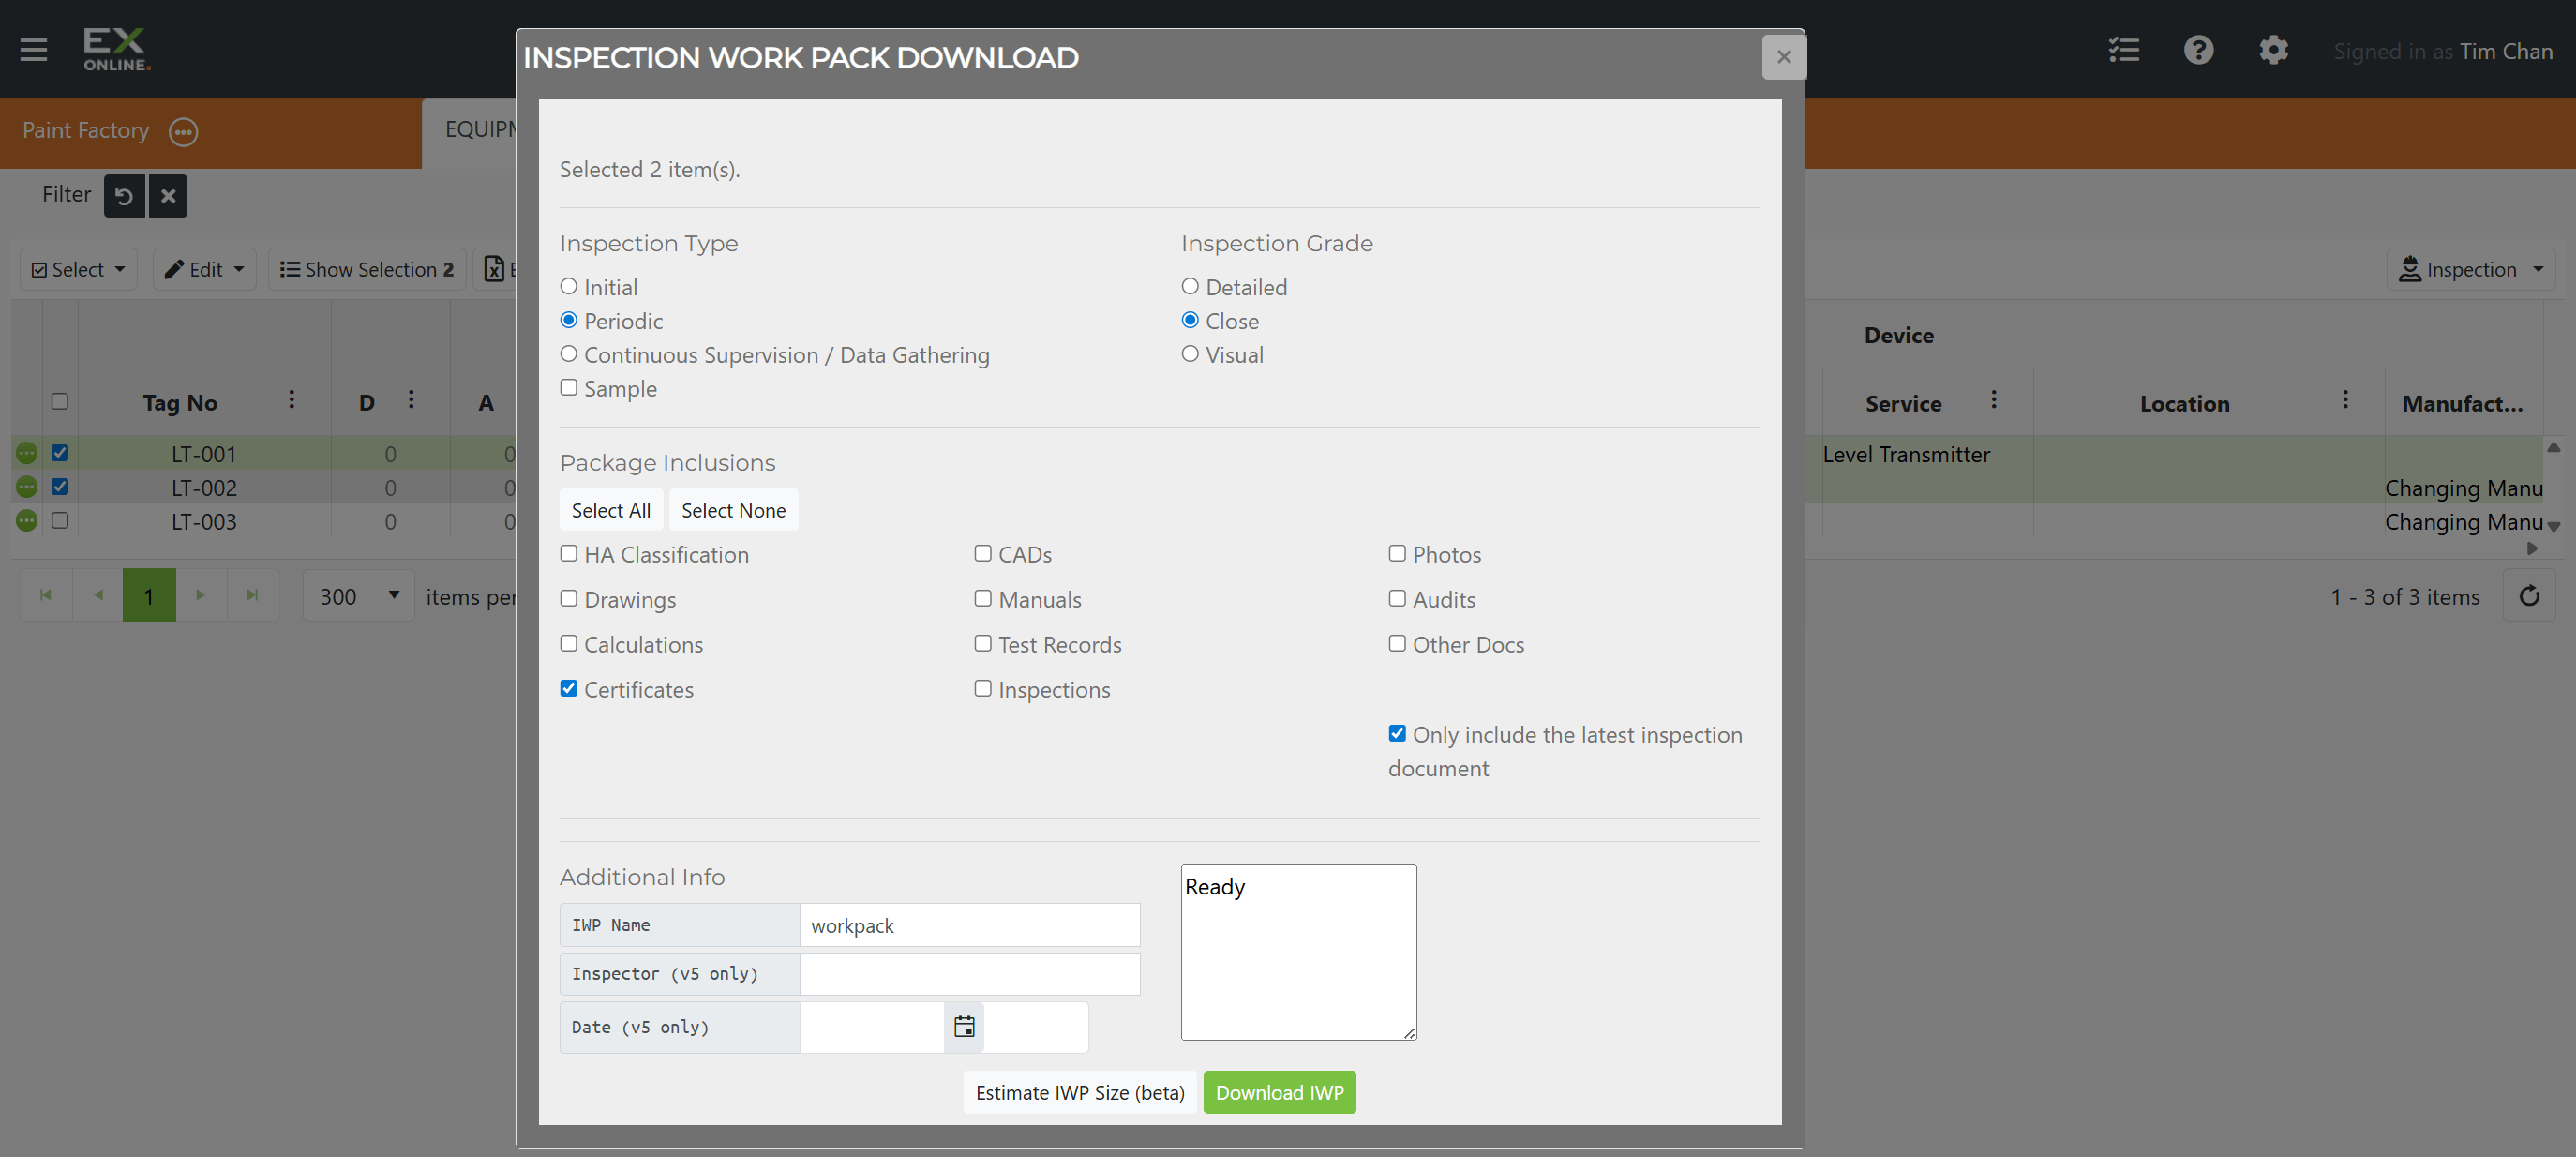Tick the Sample checkbox
The width and height of the screenshot is (2576, 1157).
coord(569,388)
